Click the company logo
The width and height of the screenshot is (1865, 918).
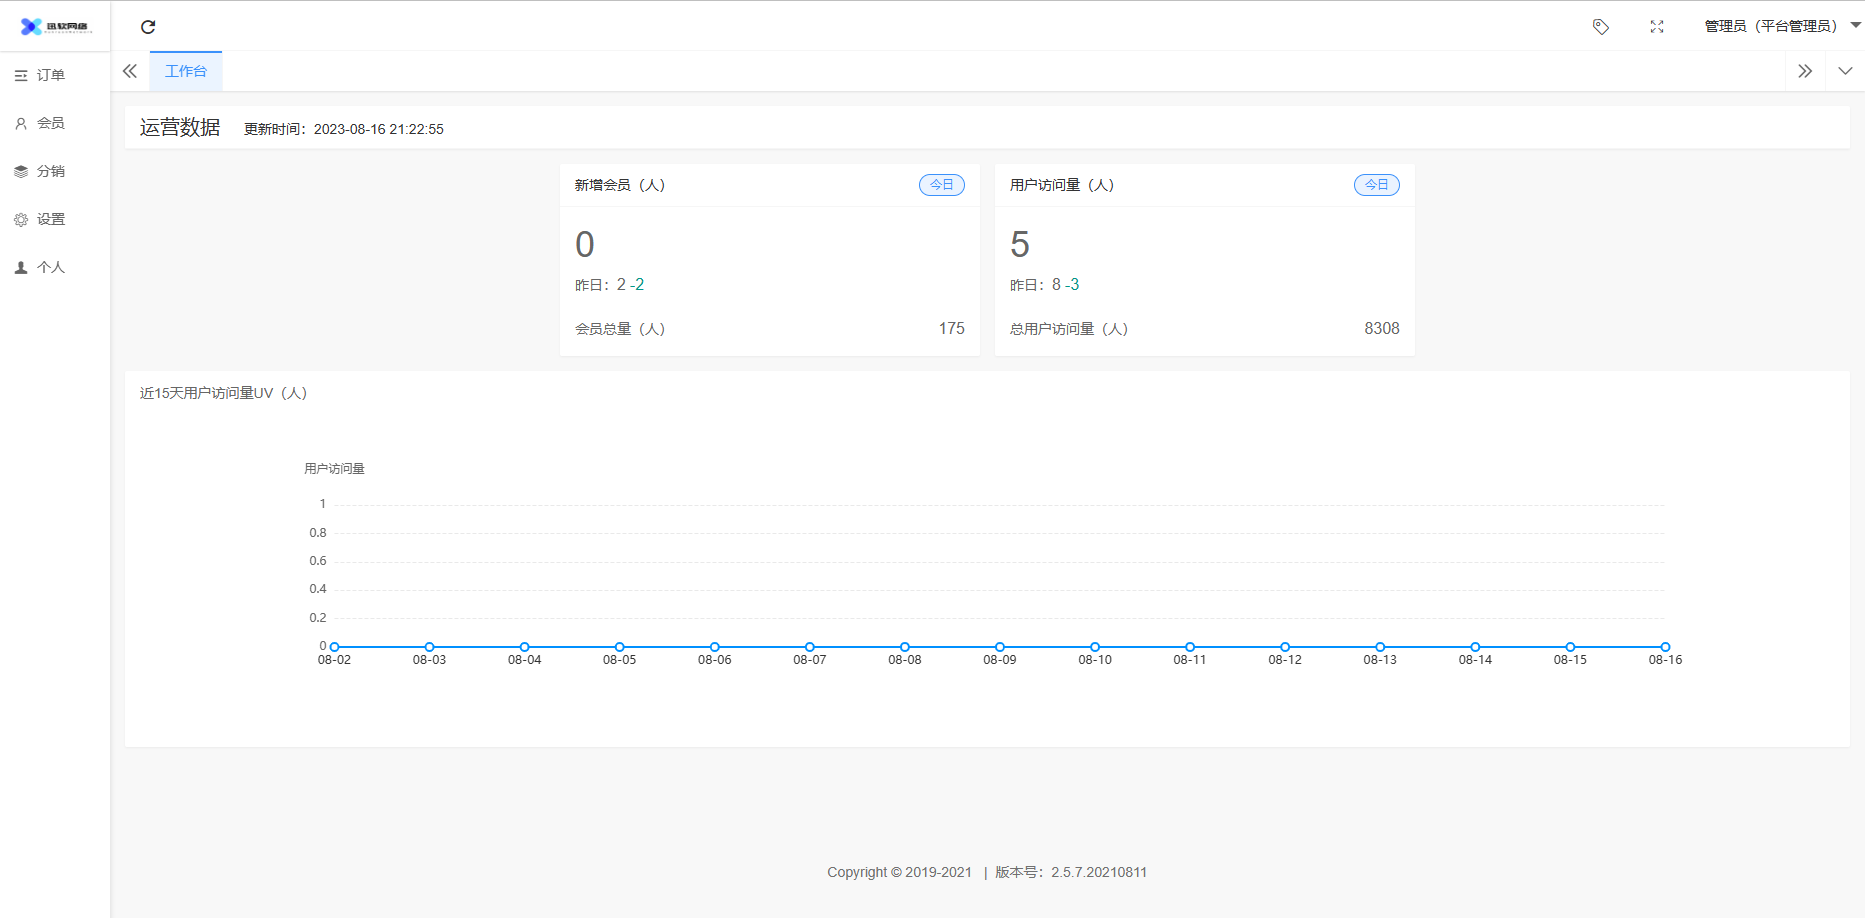[x=55, y=27]
